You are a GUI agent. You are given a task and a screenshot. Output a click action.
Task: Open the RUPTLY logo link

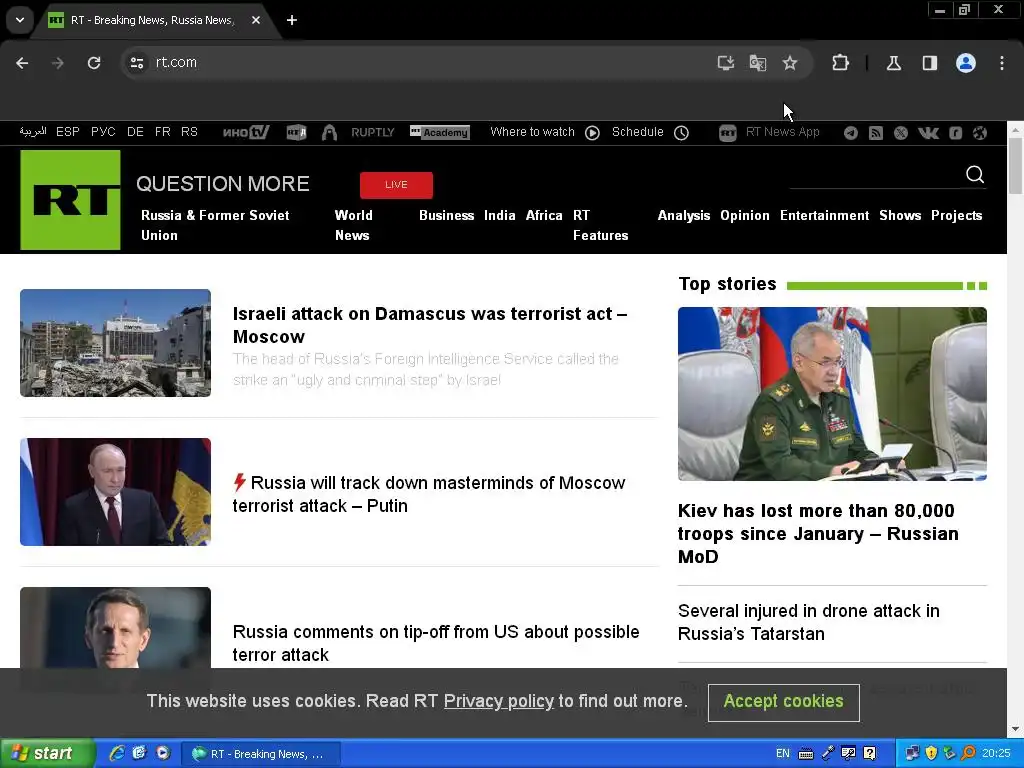tap(373, 132)
